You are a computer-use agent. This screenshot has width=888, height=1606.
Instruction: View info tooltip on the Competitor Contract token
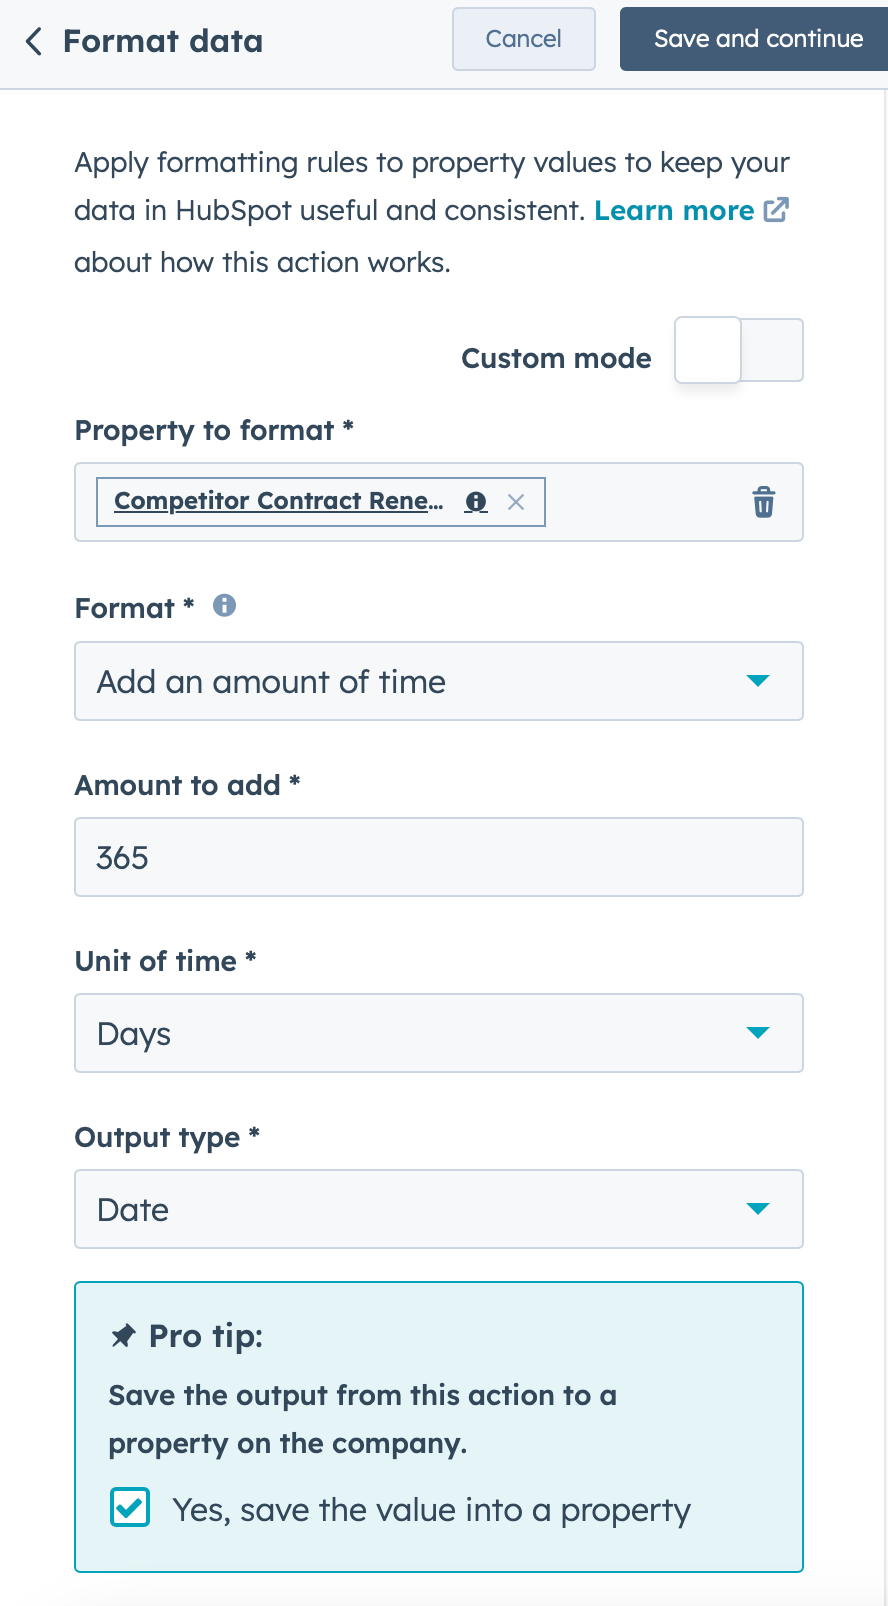(476, 501)
